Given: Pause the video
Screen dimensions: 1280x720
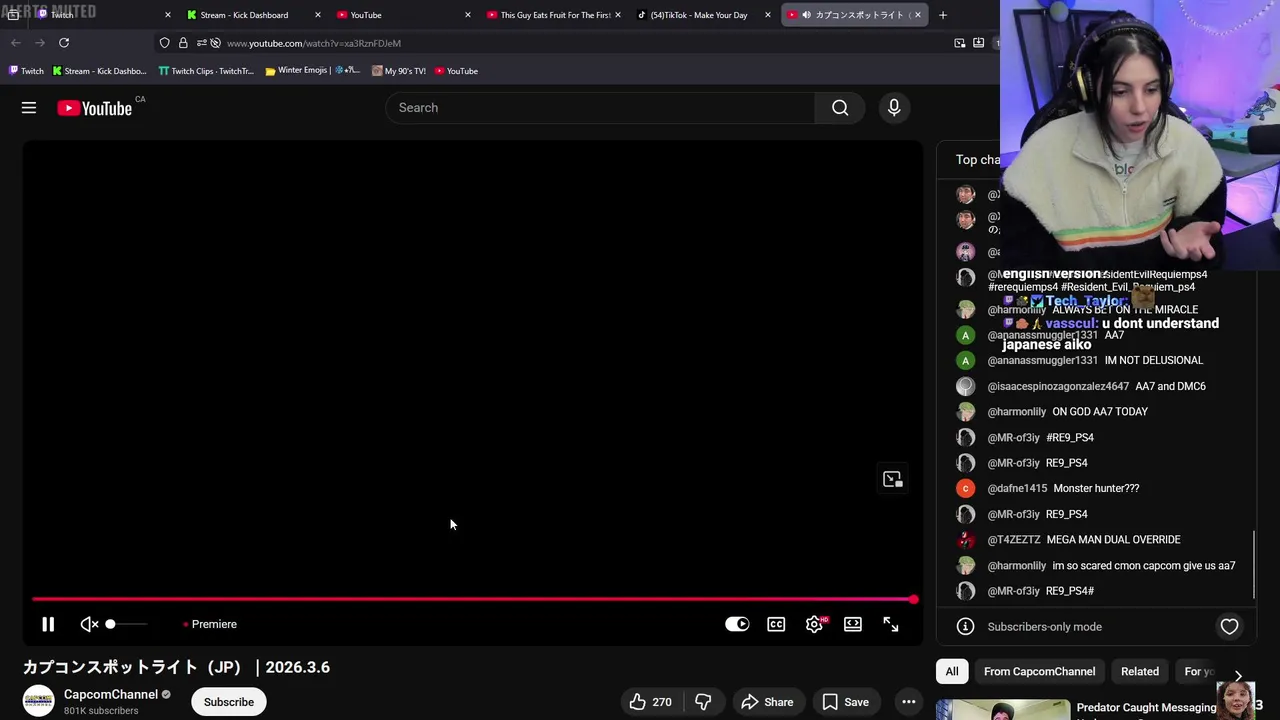Looking at the screenshot, I should (48, 624).
